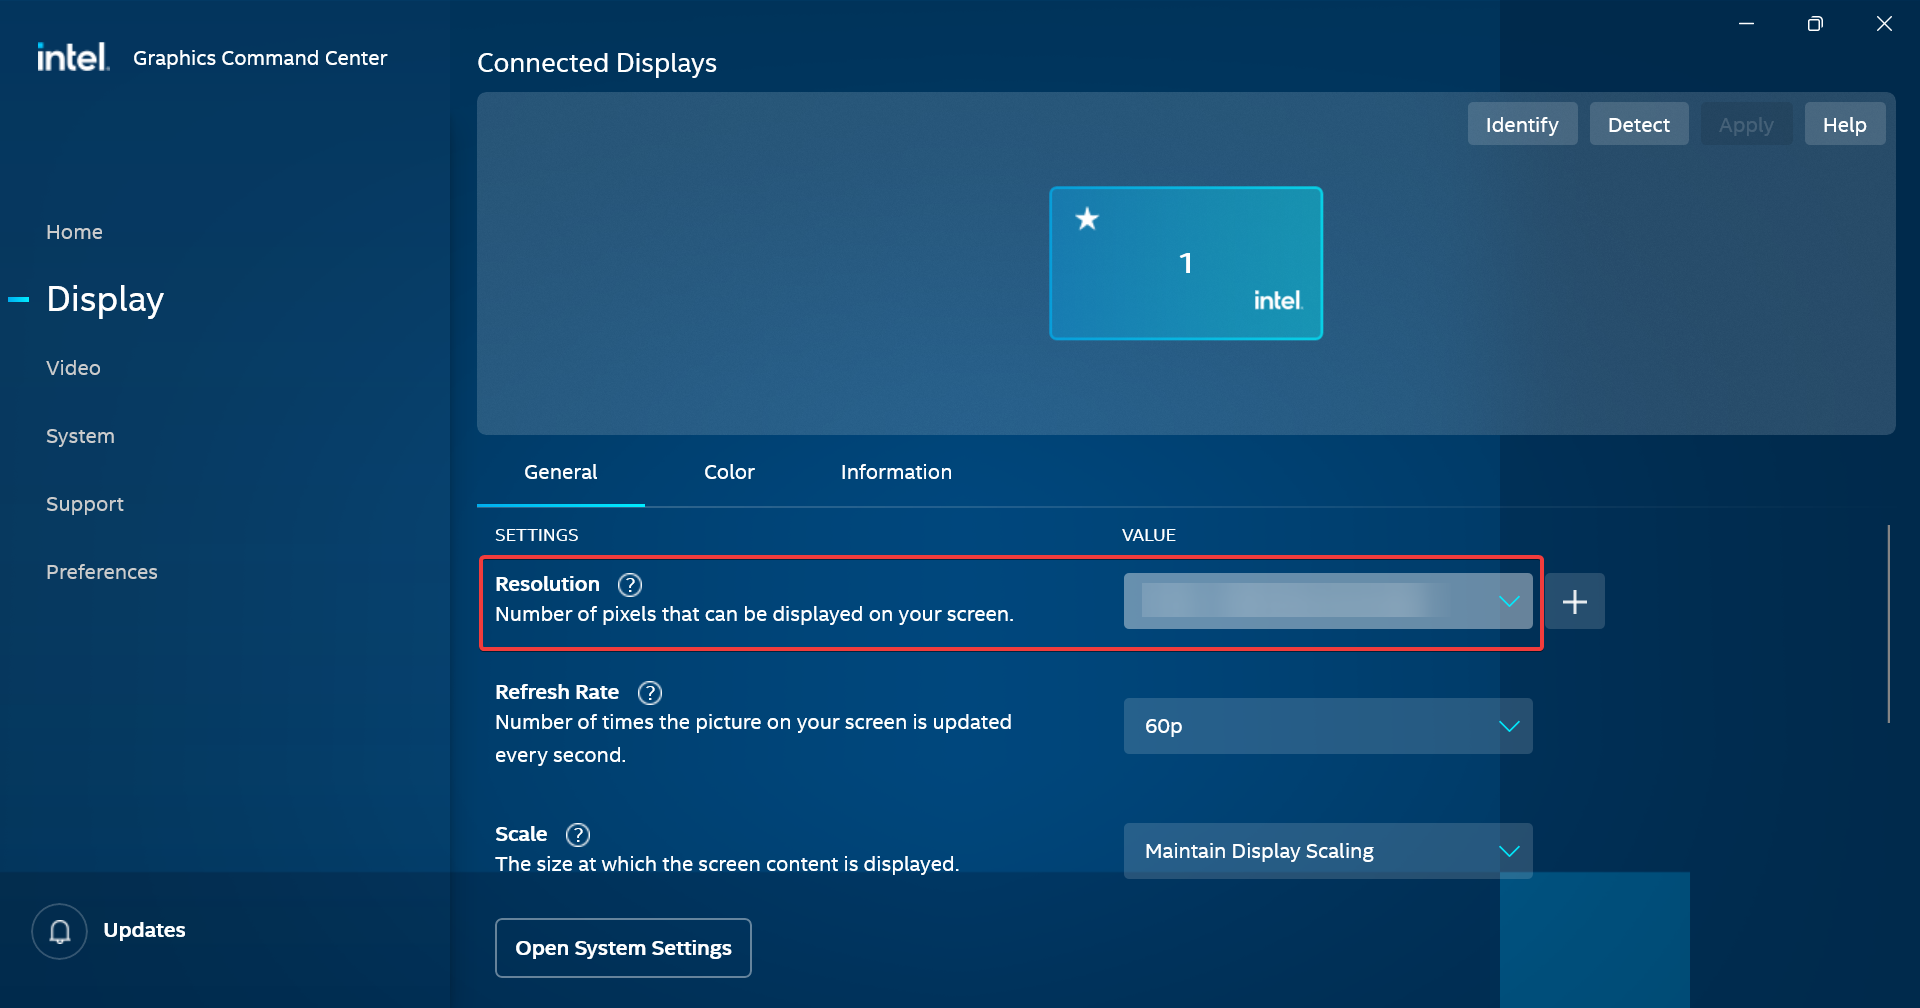Expand the Resolution dropdown
The image size is (1920, 1008).
1327,601
